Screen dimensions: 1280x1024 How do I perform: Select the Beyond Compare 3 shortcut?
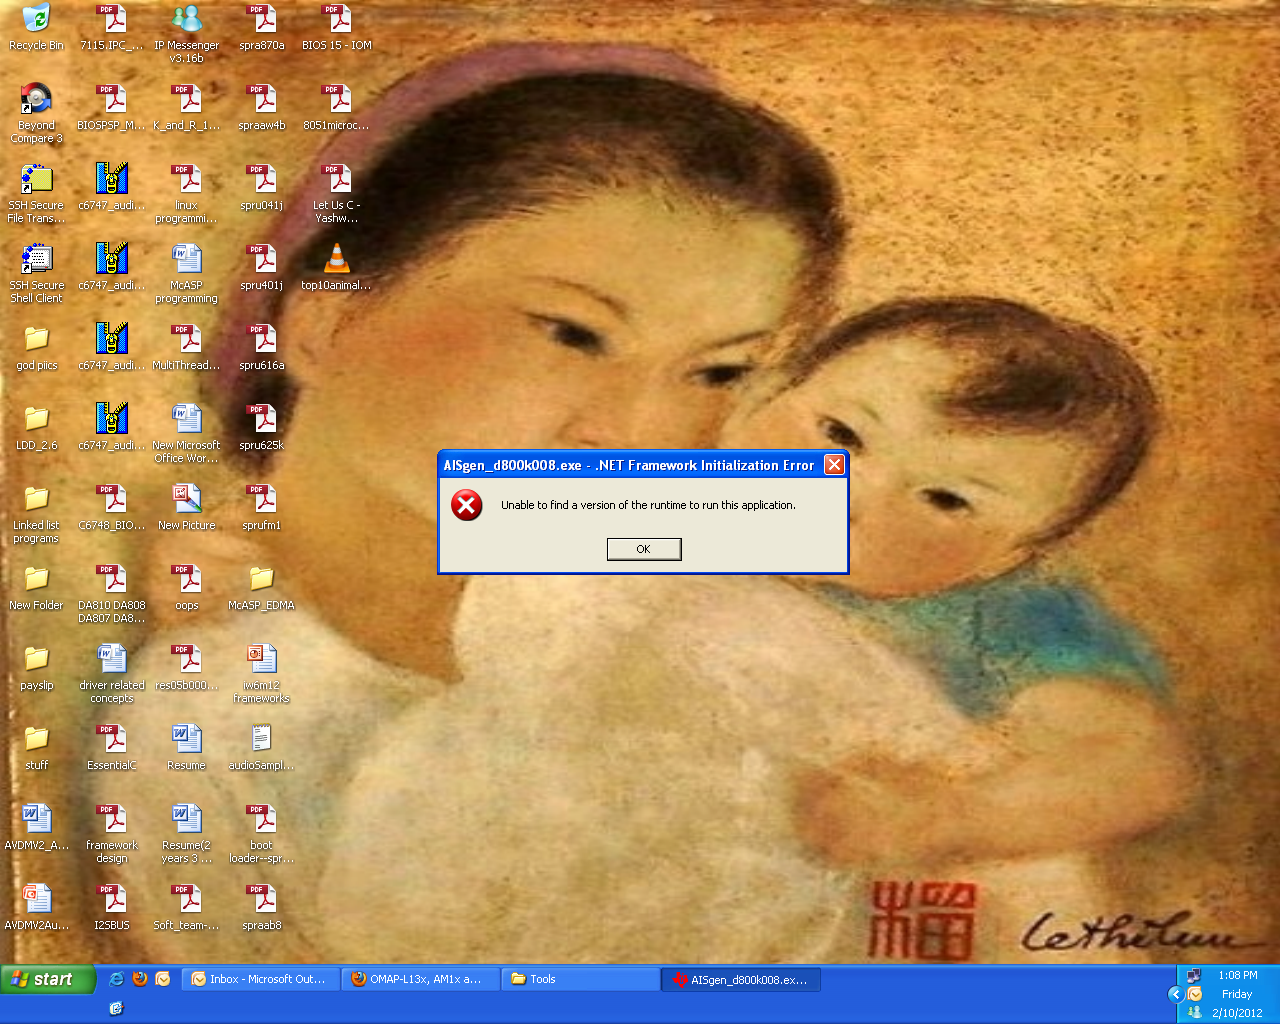pos(36,113)
